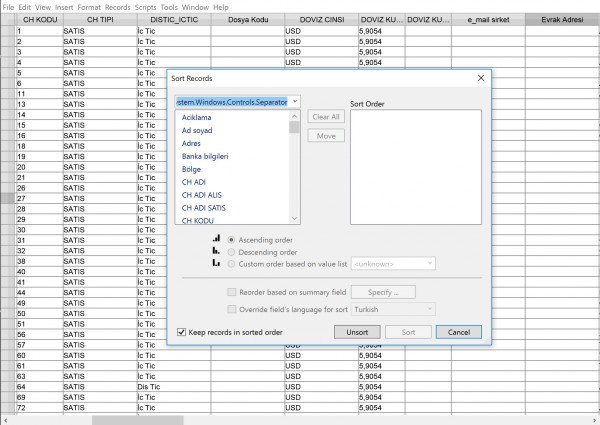This screenshot has width=600, height=425.
Task: Open the value list dropdown showing unknown
Action: [x=430, y=264]
